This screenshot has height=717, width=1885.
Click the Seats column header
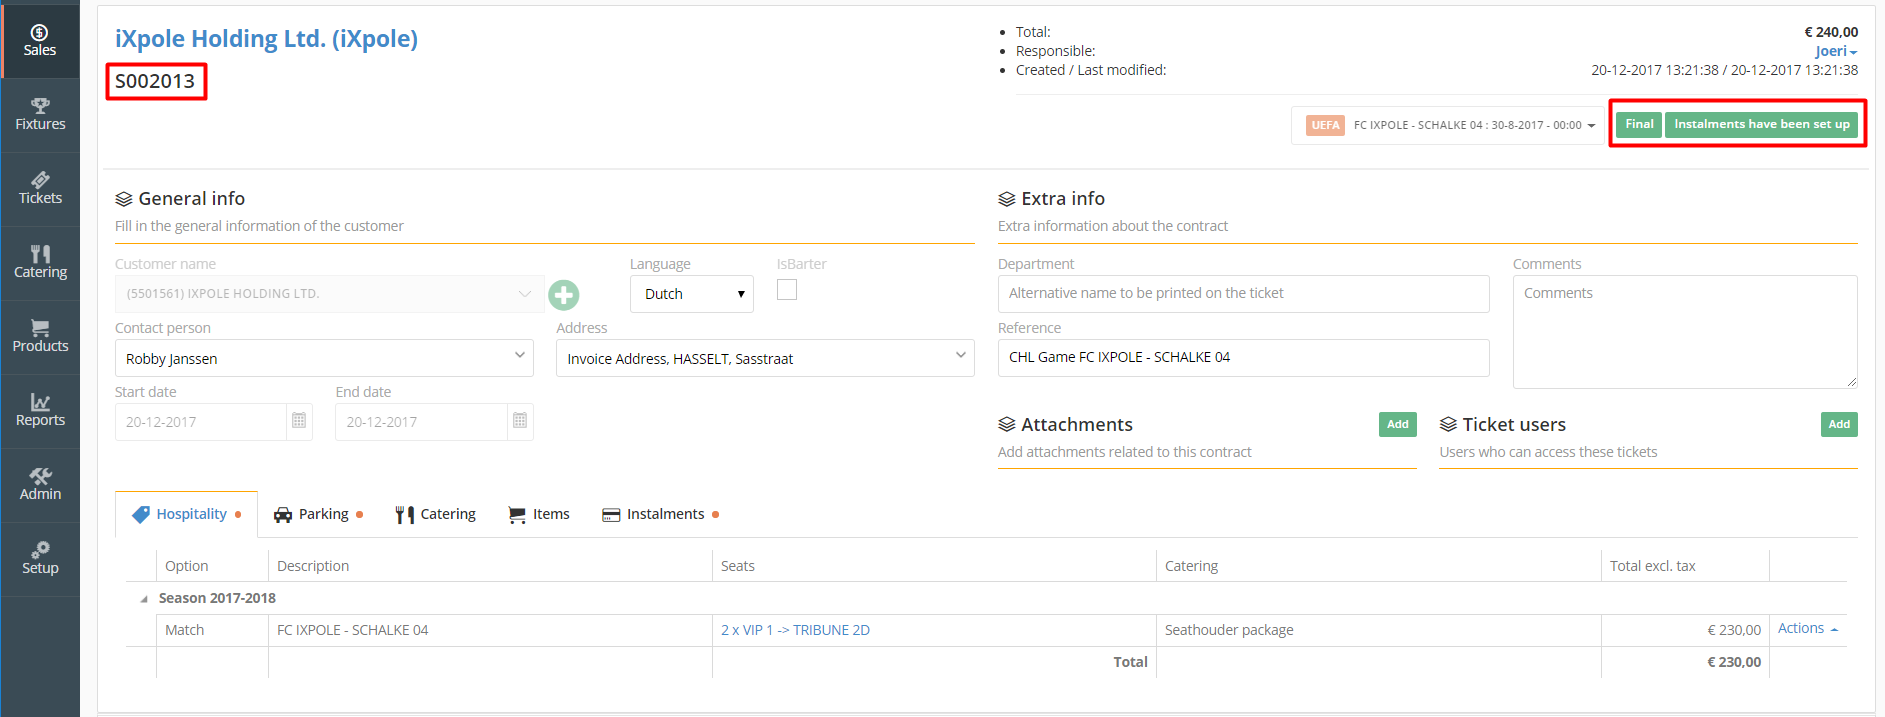coord(934,566)
